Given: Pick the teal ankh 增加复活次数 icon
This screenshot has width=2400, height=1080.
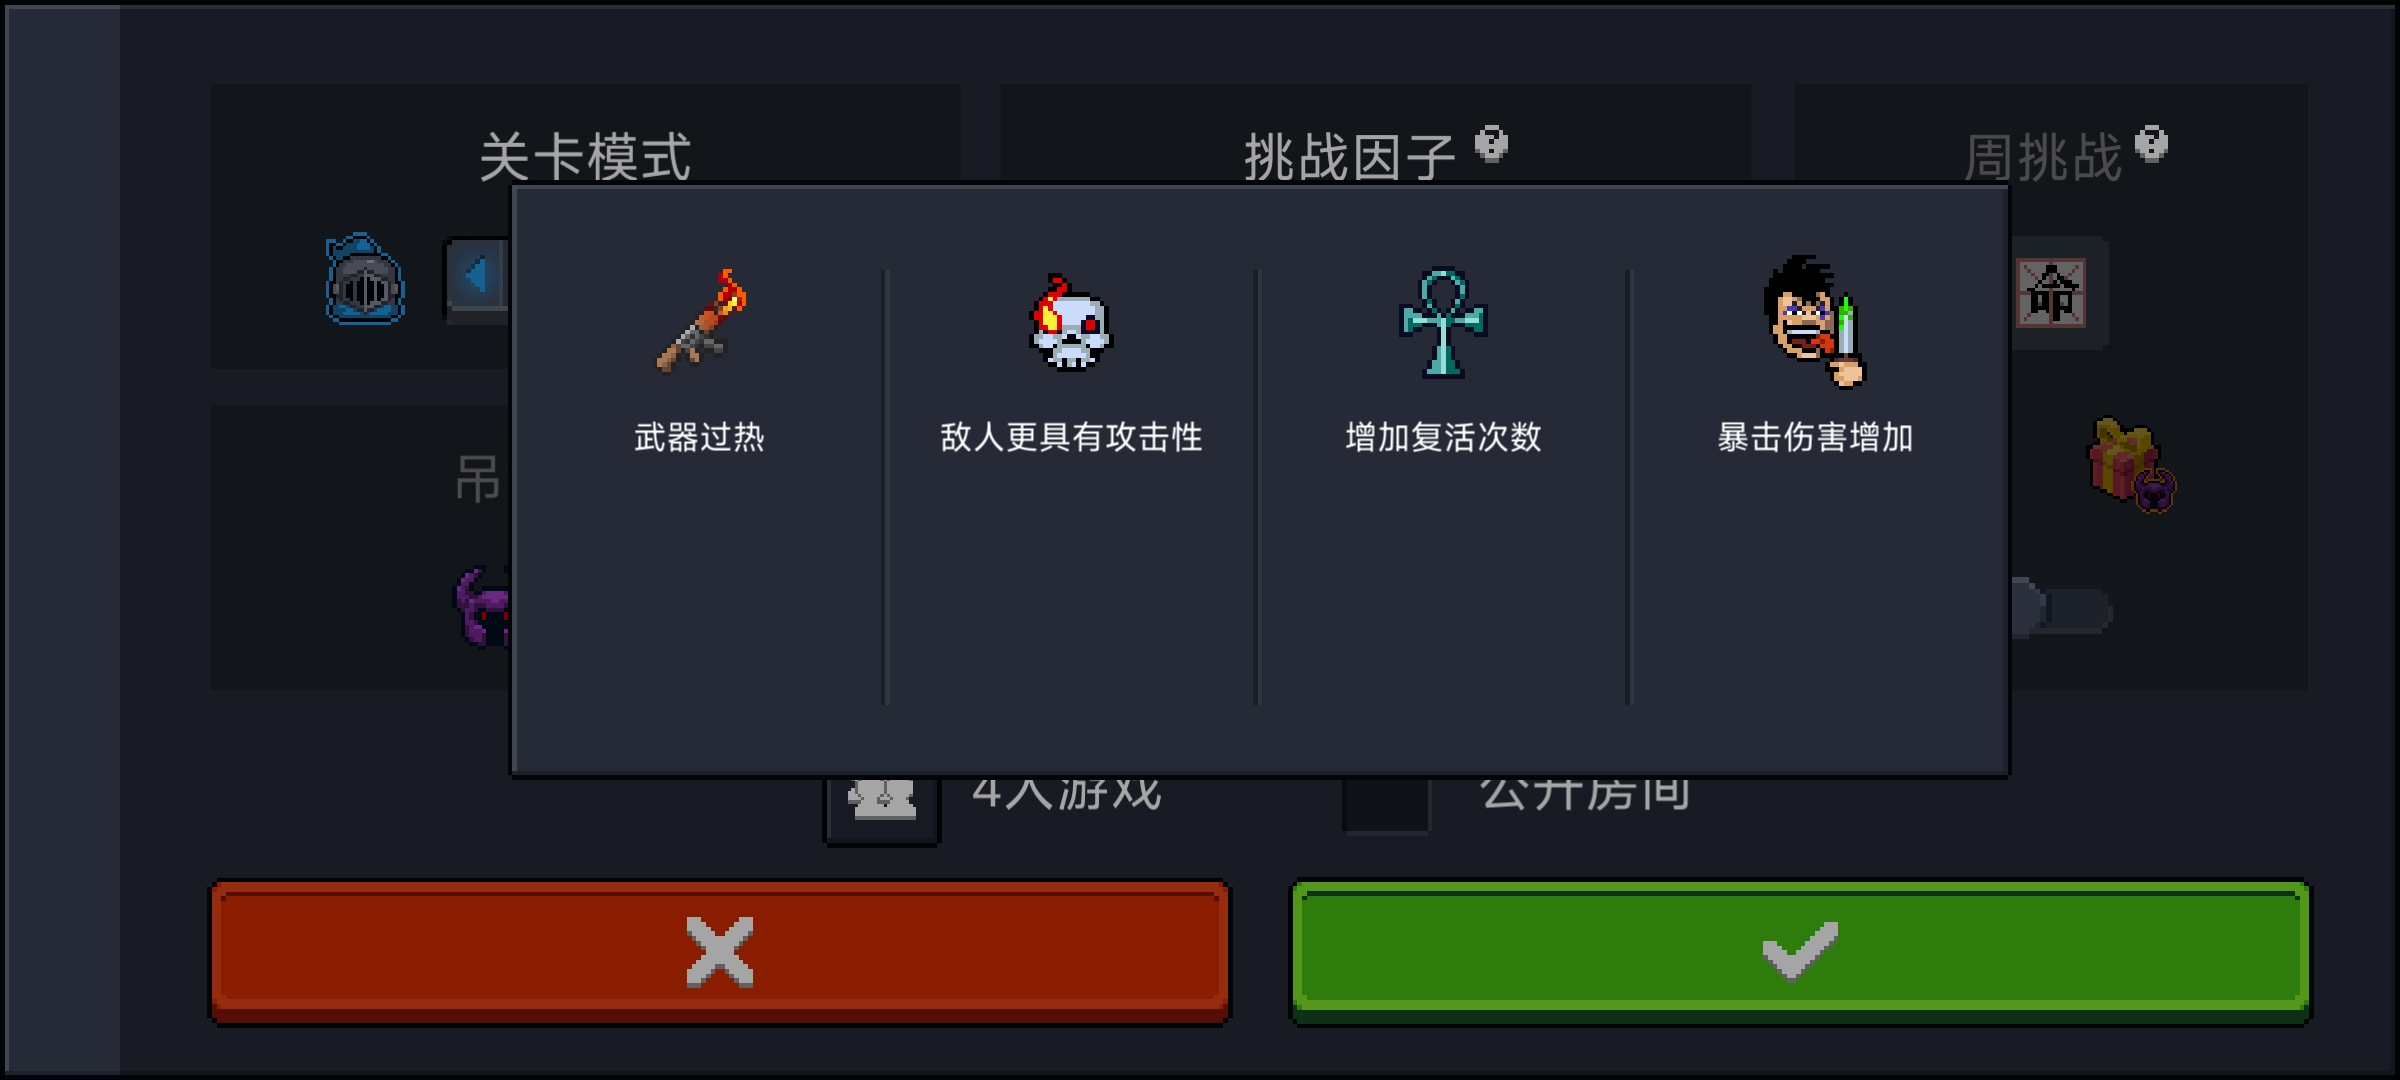Looking at the screenshot, I should pos(1442,323).
